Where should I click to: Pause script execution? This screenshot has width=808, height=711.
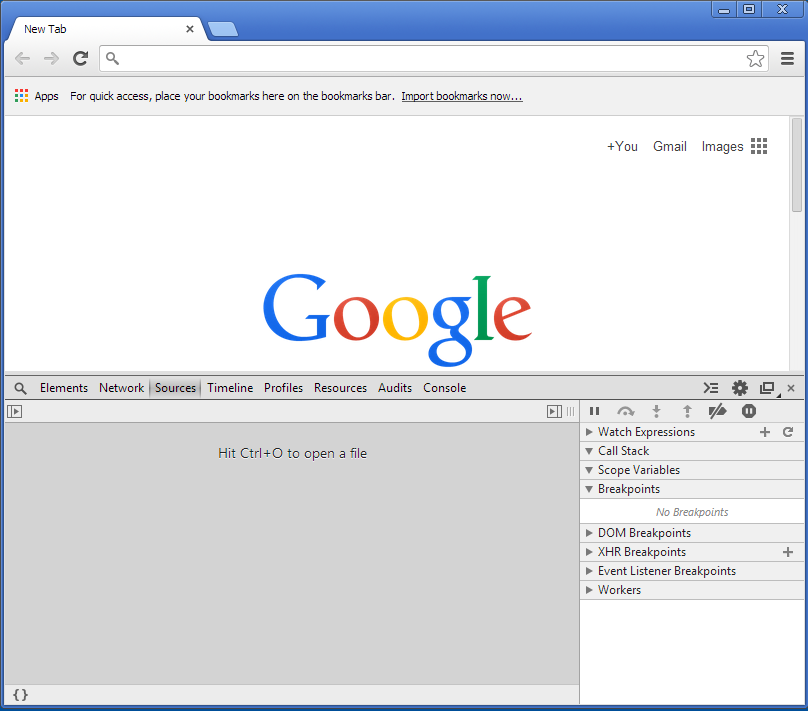point(594,411)
